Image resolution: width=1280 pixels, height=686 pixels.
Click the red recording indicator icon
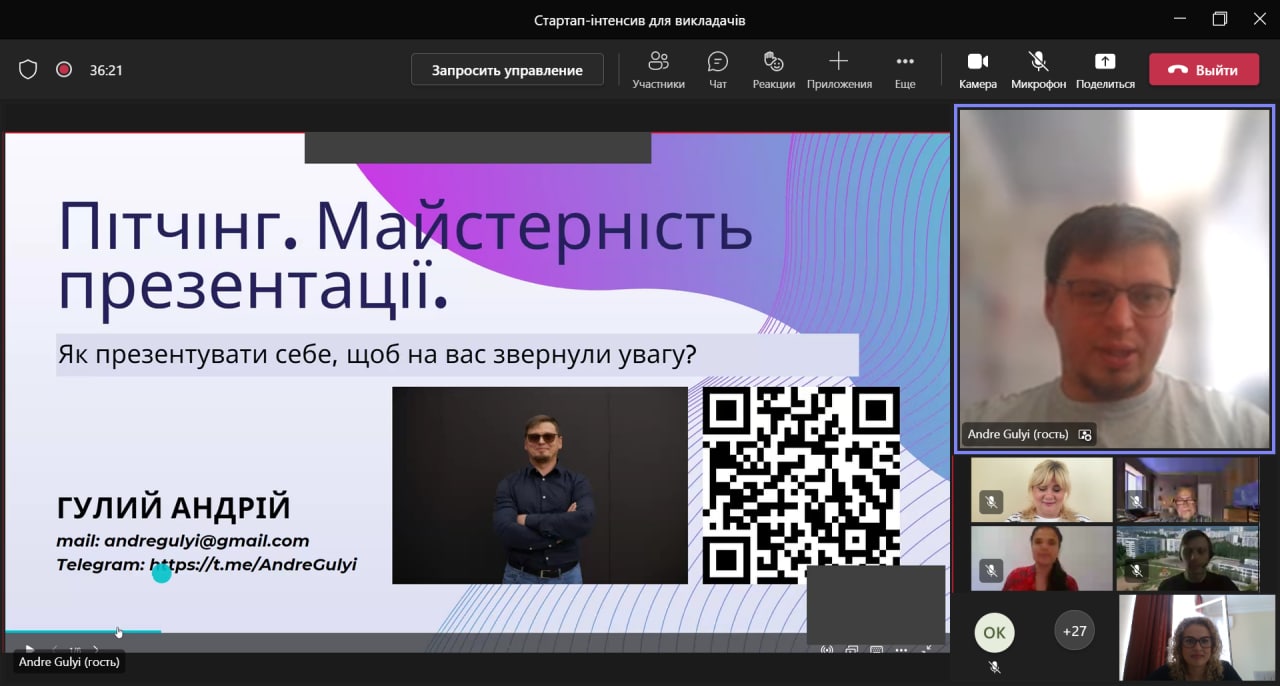(64, 70)
